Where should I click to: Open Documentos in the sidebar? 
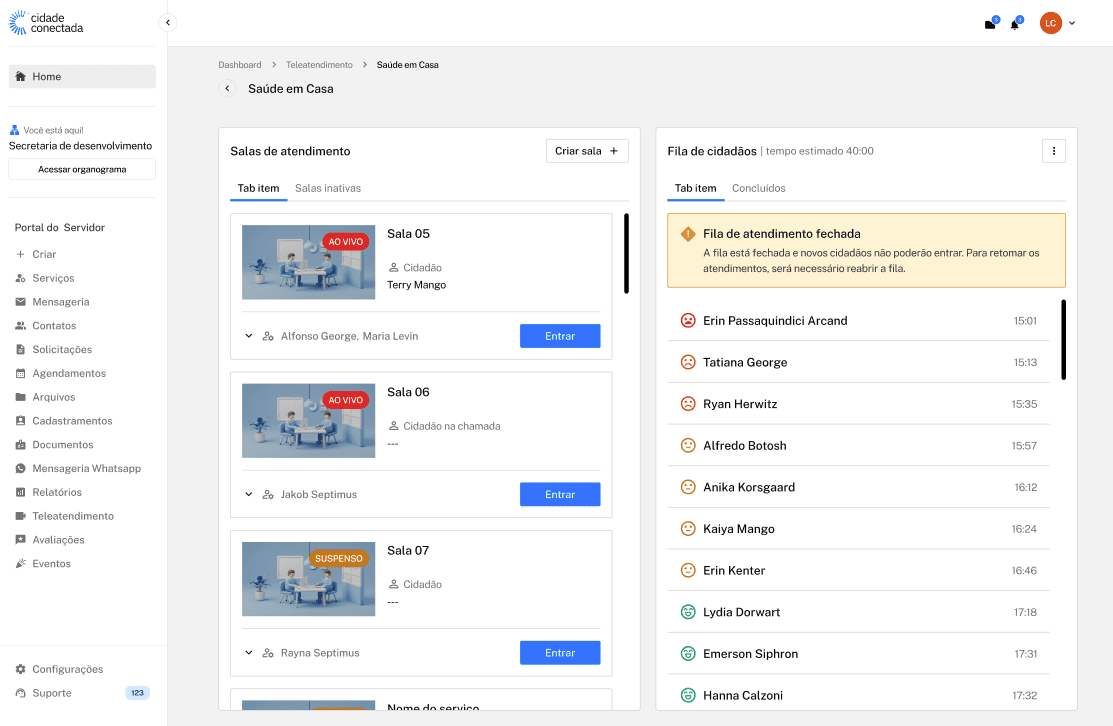click(55, 444)
